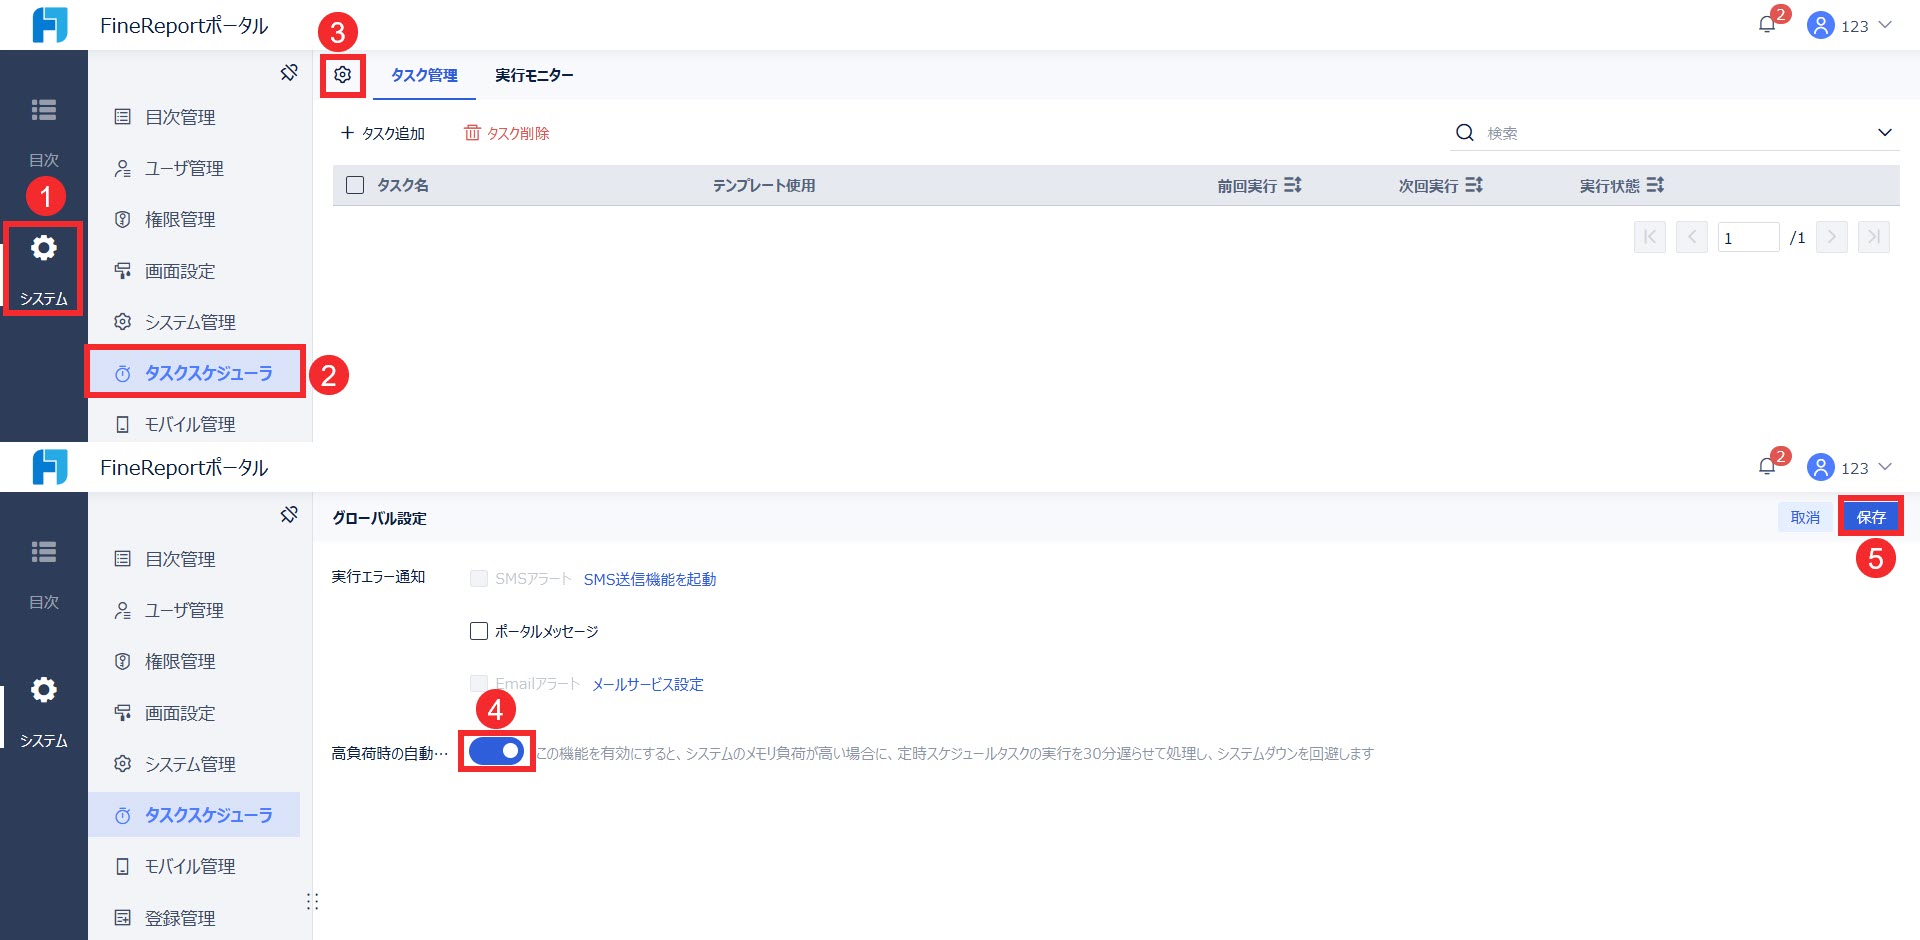
Task: Click the 取消 button
Action: [1805, 517]
